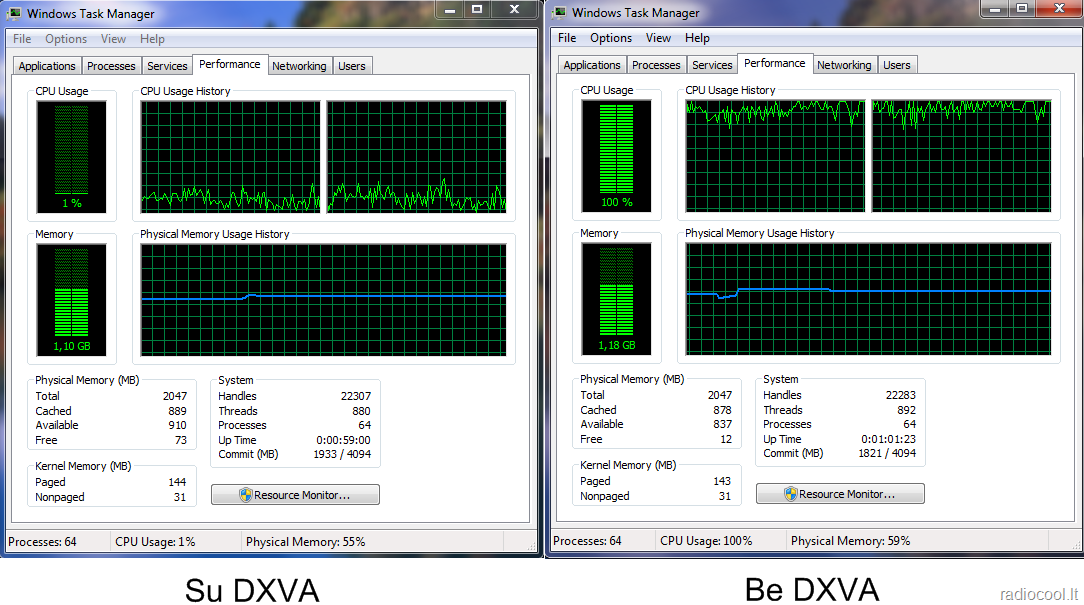Click Resource Monitor button in right window
This screenshot has height=605, width=1084.
tap(840, 494)
